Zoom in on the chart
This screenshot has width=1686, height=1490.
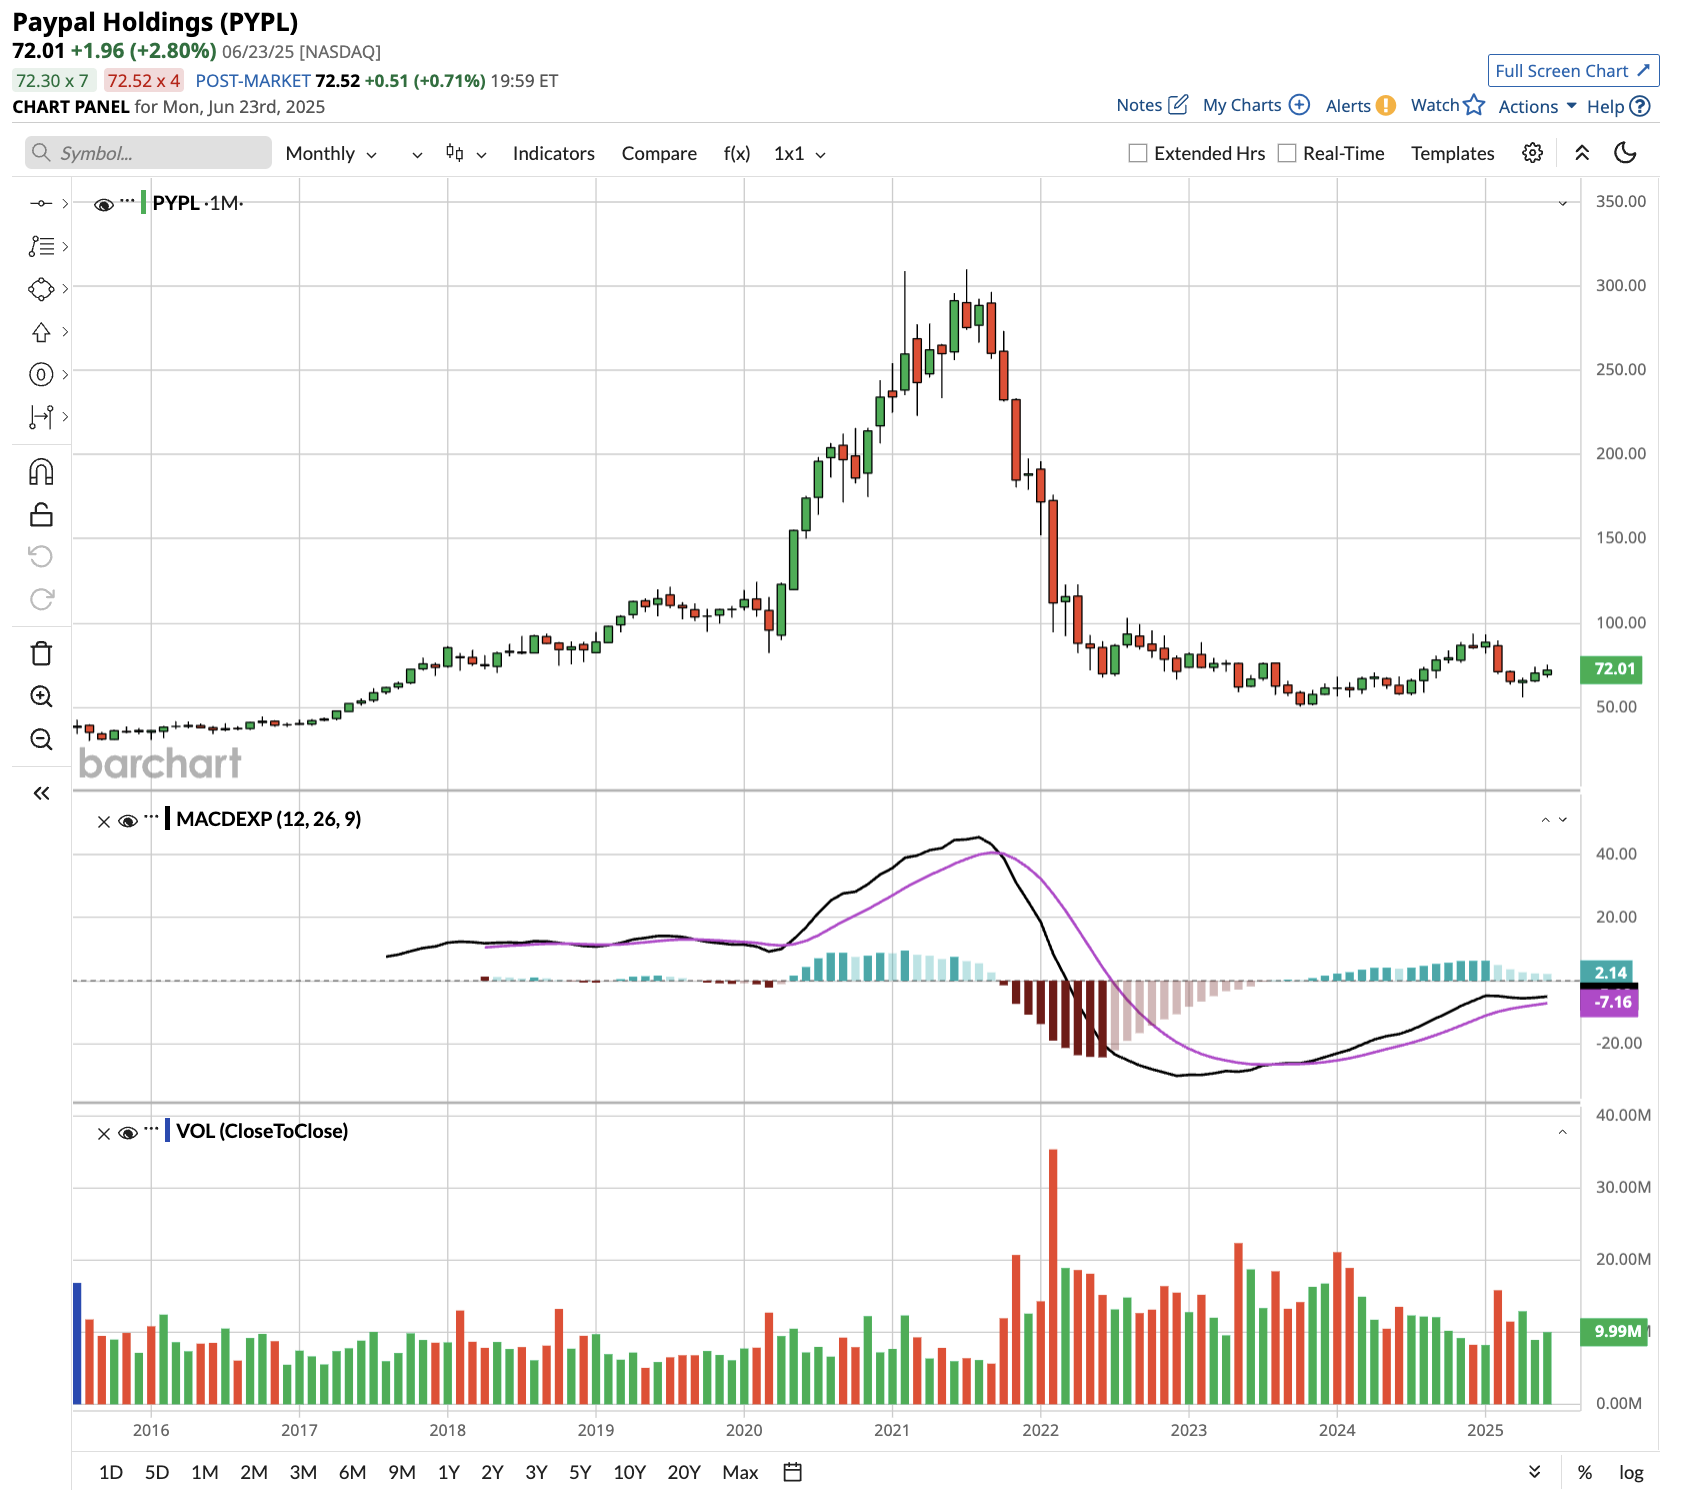[x=41, y=696]
